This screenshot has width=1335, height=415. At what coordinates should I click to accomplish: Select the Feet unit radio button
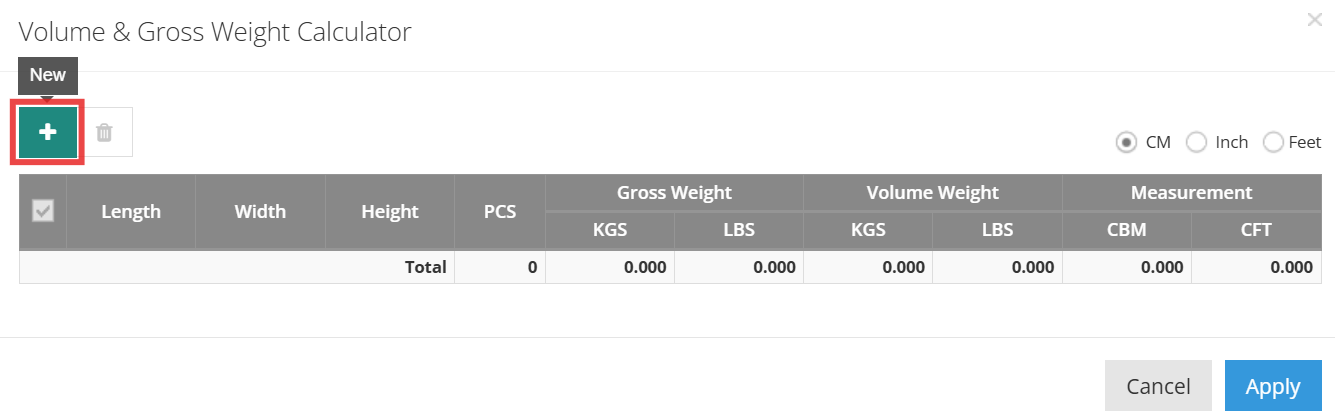1274,142
